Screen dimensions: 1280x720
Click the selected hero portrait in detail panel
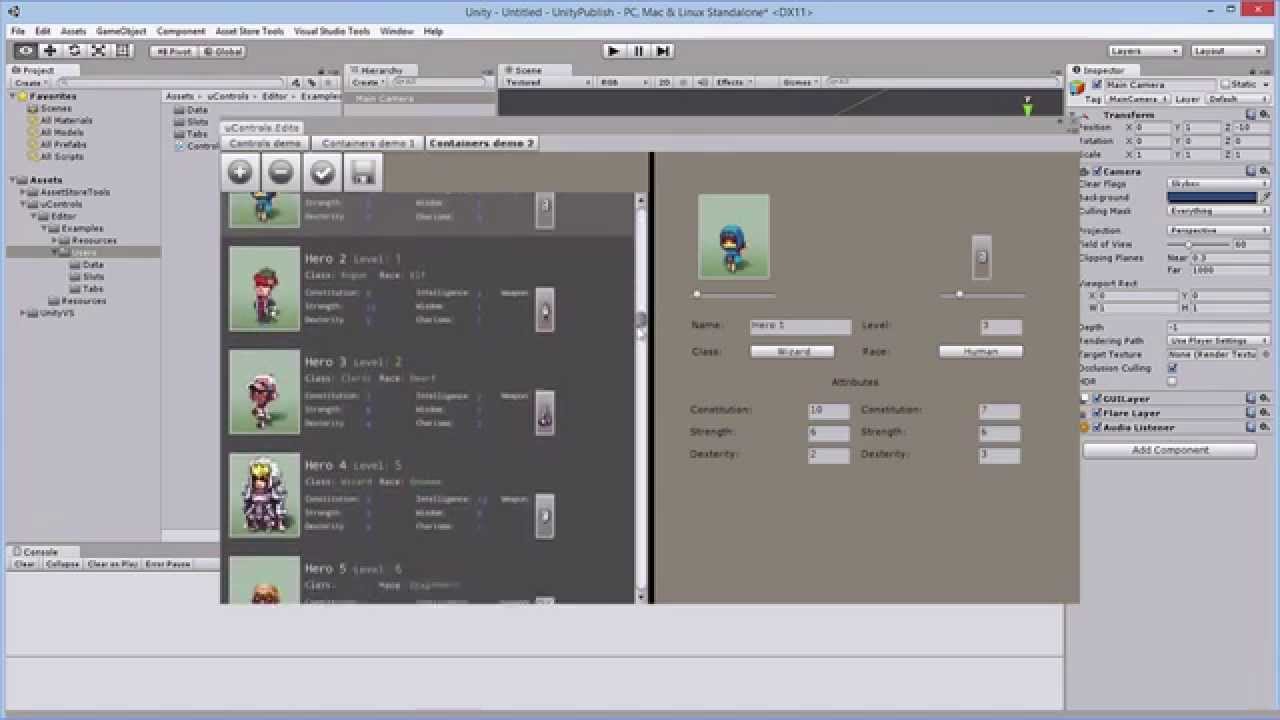(734, 237)
